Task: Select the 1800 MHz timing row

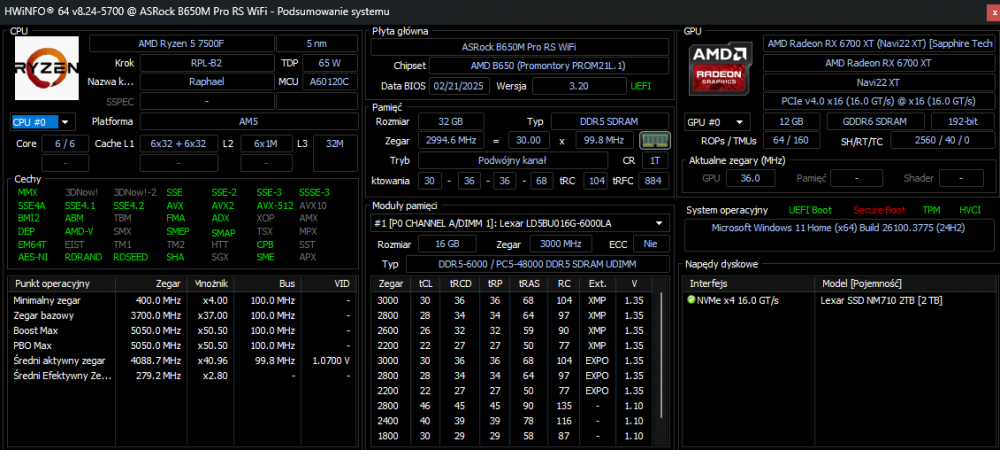Action: 513,435
